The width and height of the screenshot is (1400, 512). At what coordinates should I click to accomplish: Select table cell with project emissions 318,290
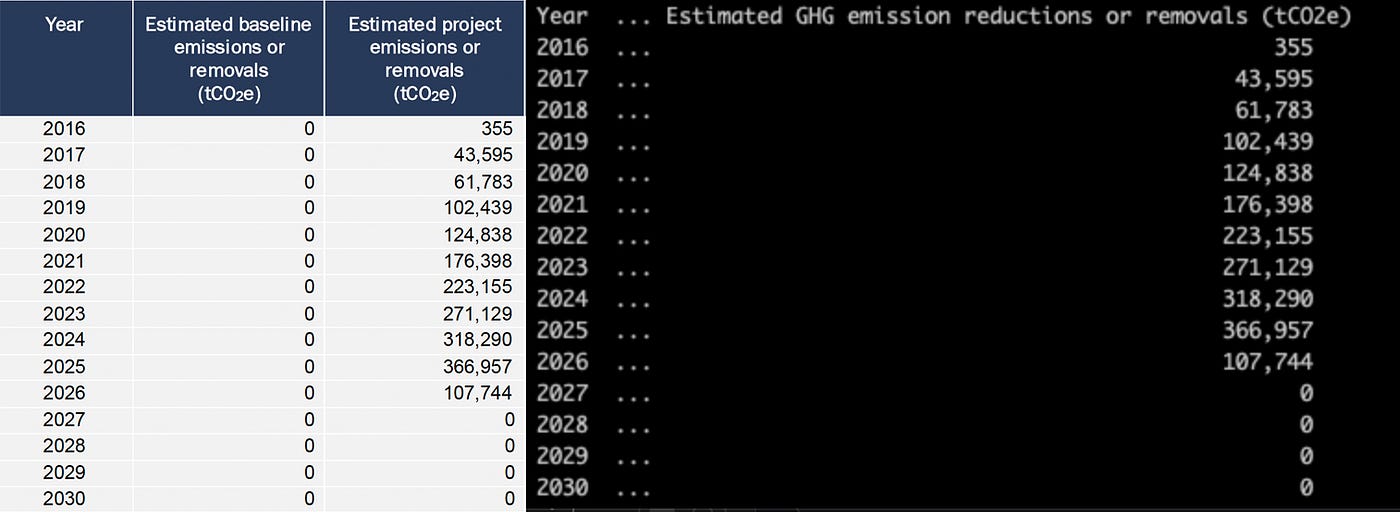pos(478,341)
